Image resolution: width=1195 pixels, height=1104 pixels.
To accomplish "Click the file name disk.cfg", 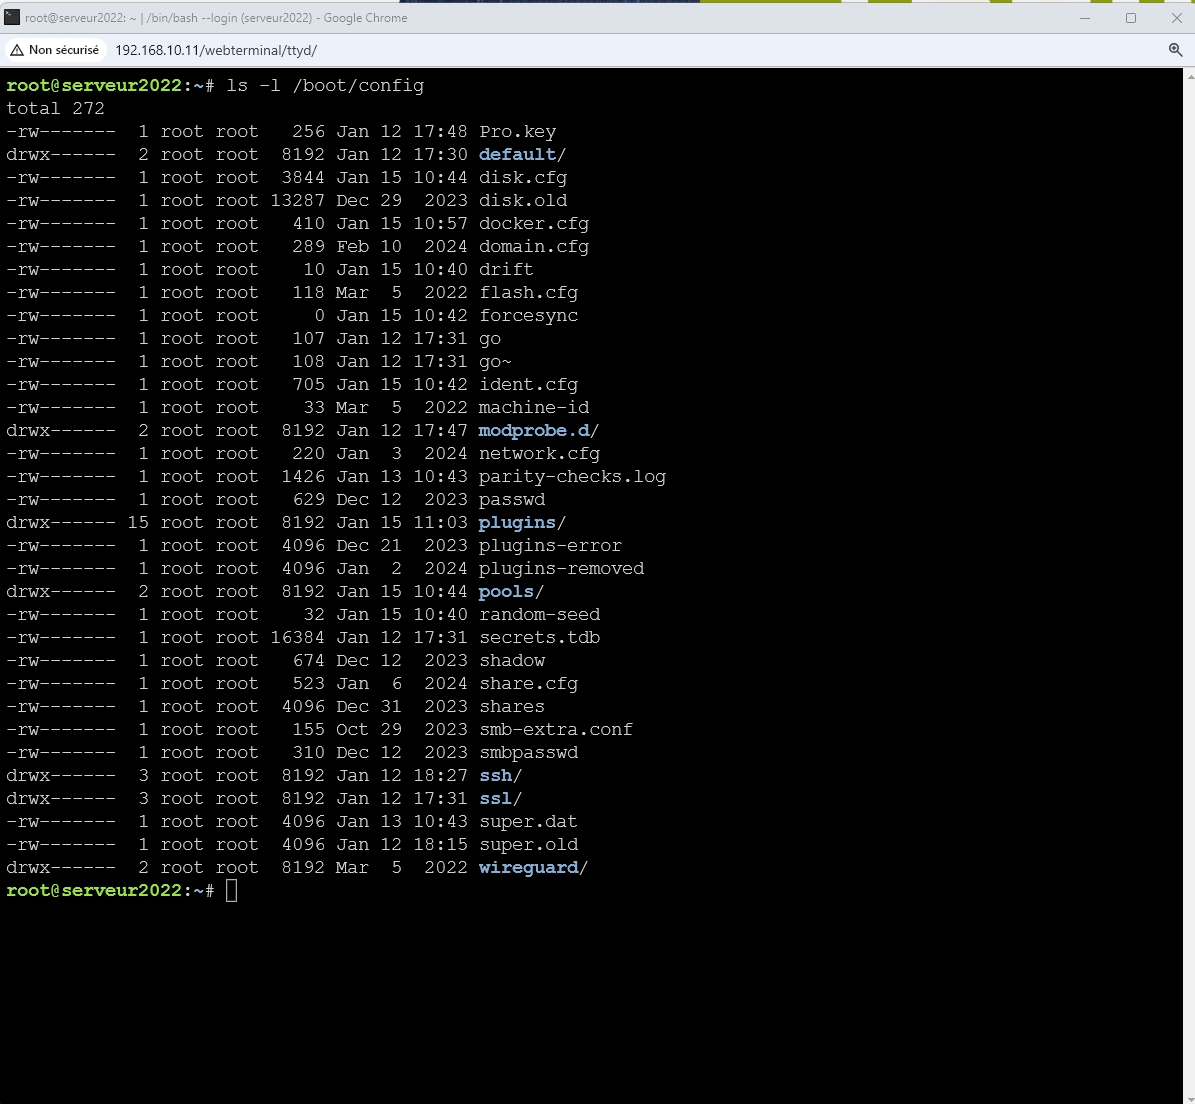I will 523,178.
